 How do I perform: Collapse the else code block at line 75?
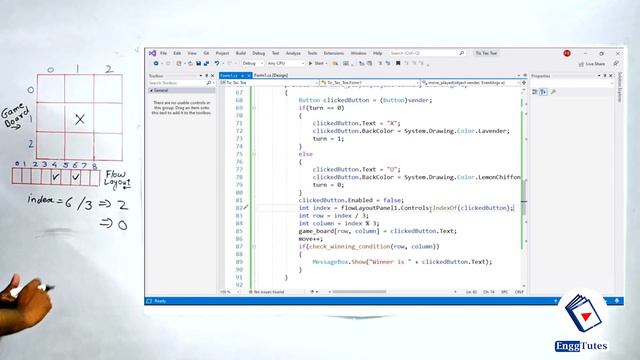tap(254, 154)
